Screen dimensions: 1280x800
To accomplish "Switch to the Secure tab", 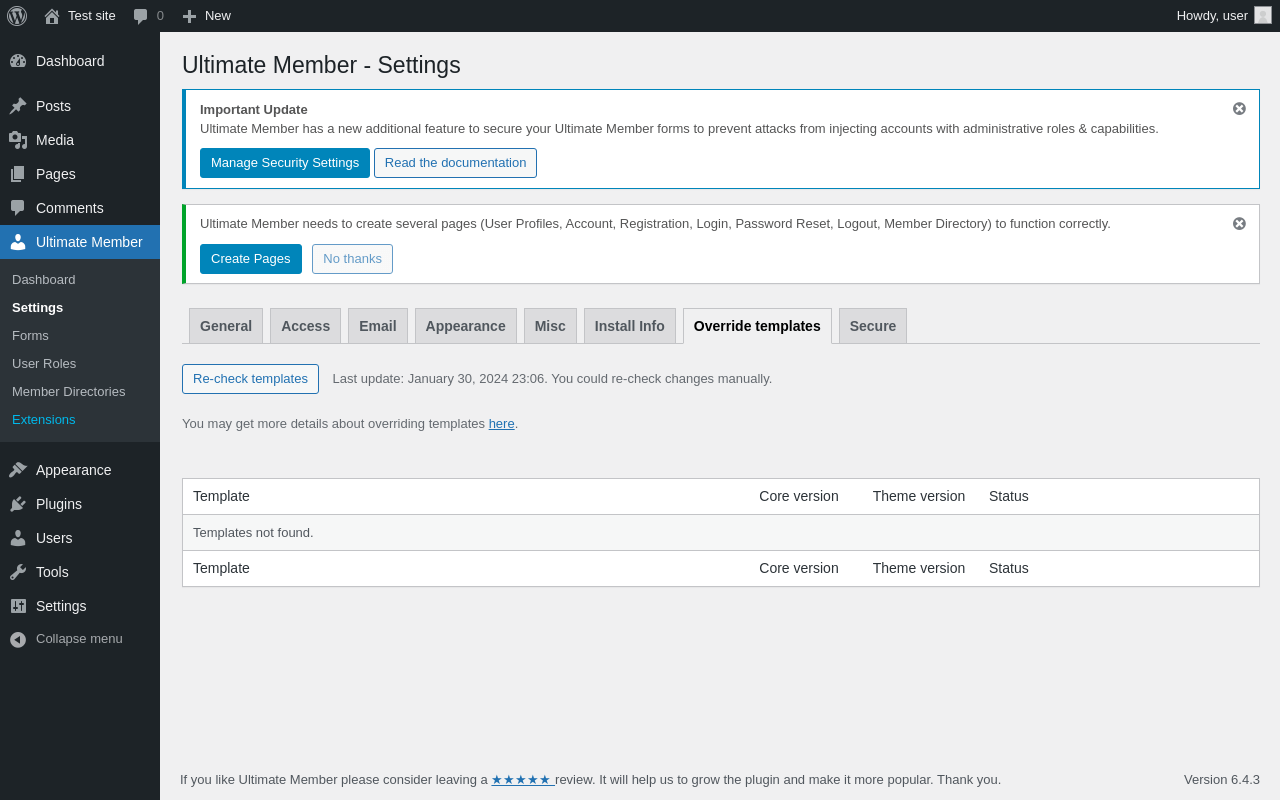I will 872,326.
